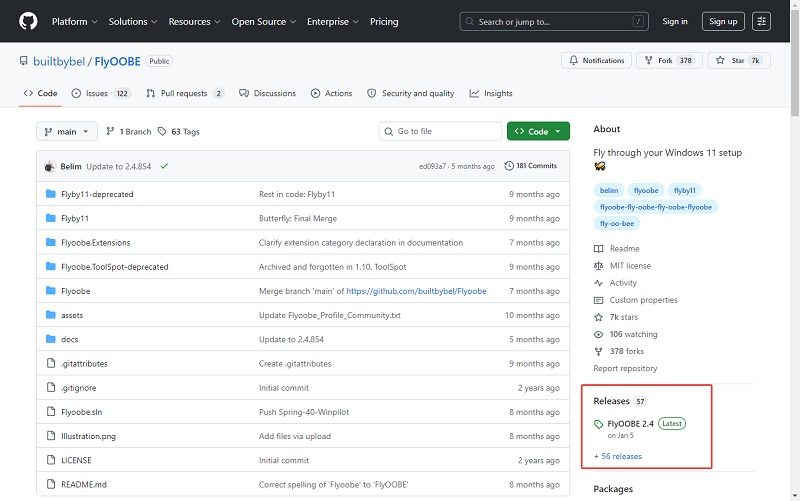
Task: Go to the Pricing page
Action: coord(384,21)
